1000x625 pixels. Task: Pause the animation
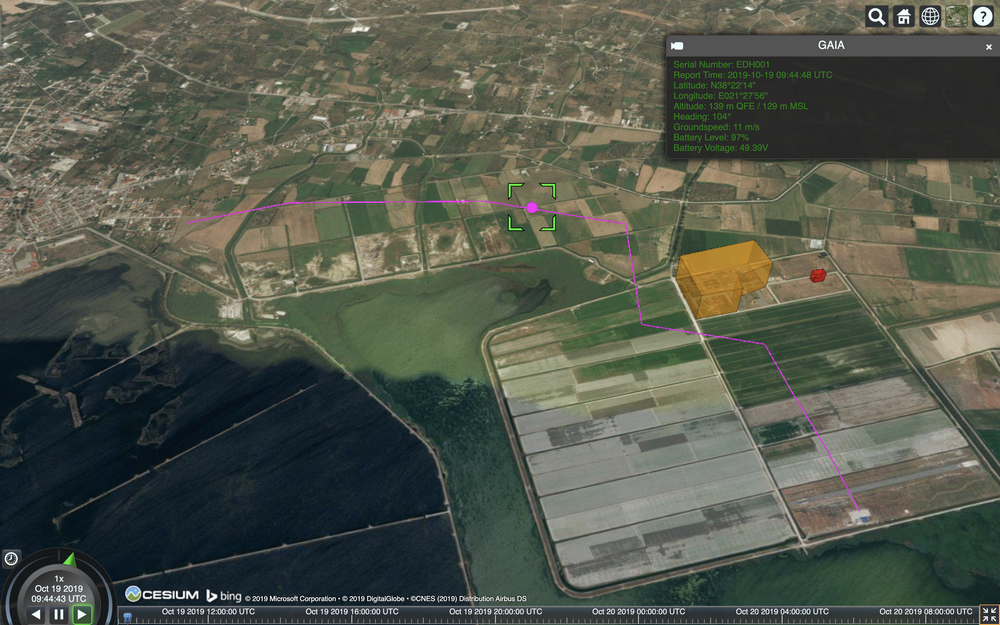tap(59, 614)
